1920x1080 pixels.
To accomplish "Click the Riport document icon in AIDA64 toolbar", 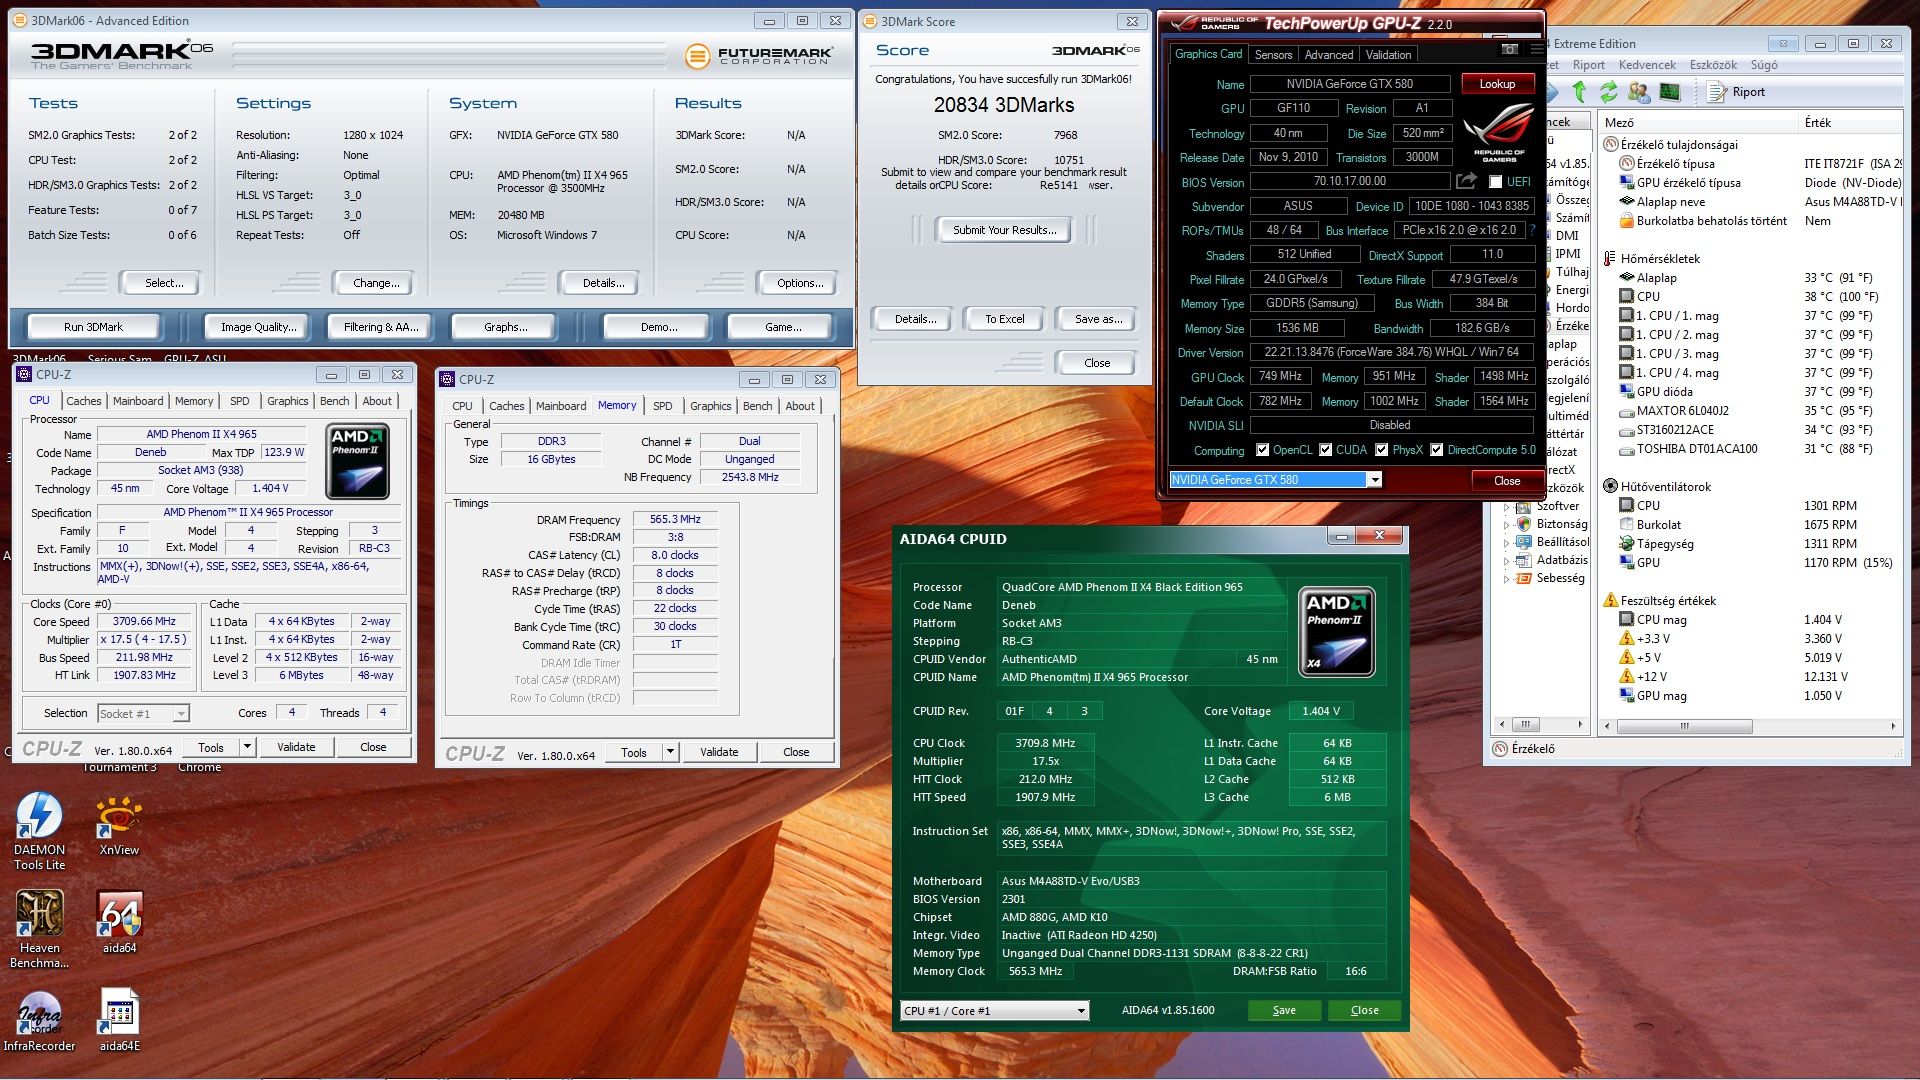I will point(1717,92).
